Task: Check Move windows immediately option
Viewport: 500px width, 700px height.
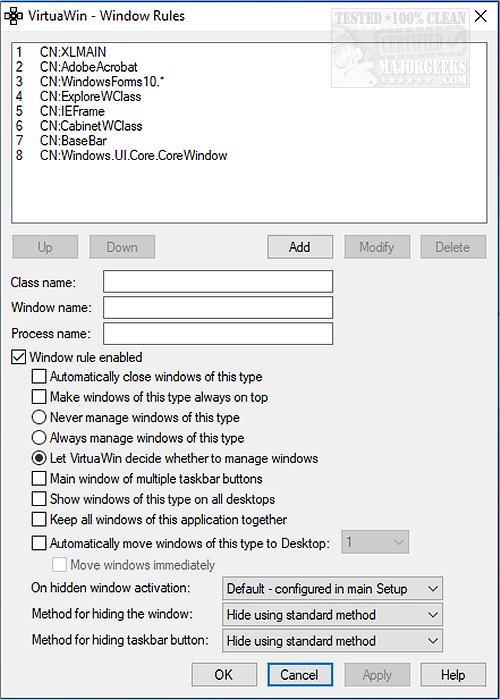Action: 59,565
